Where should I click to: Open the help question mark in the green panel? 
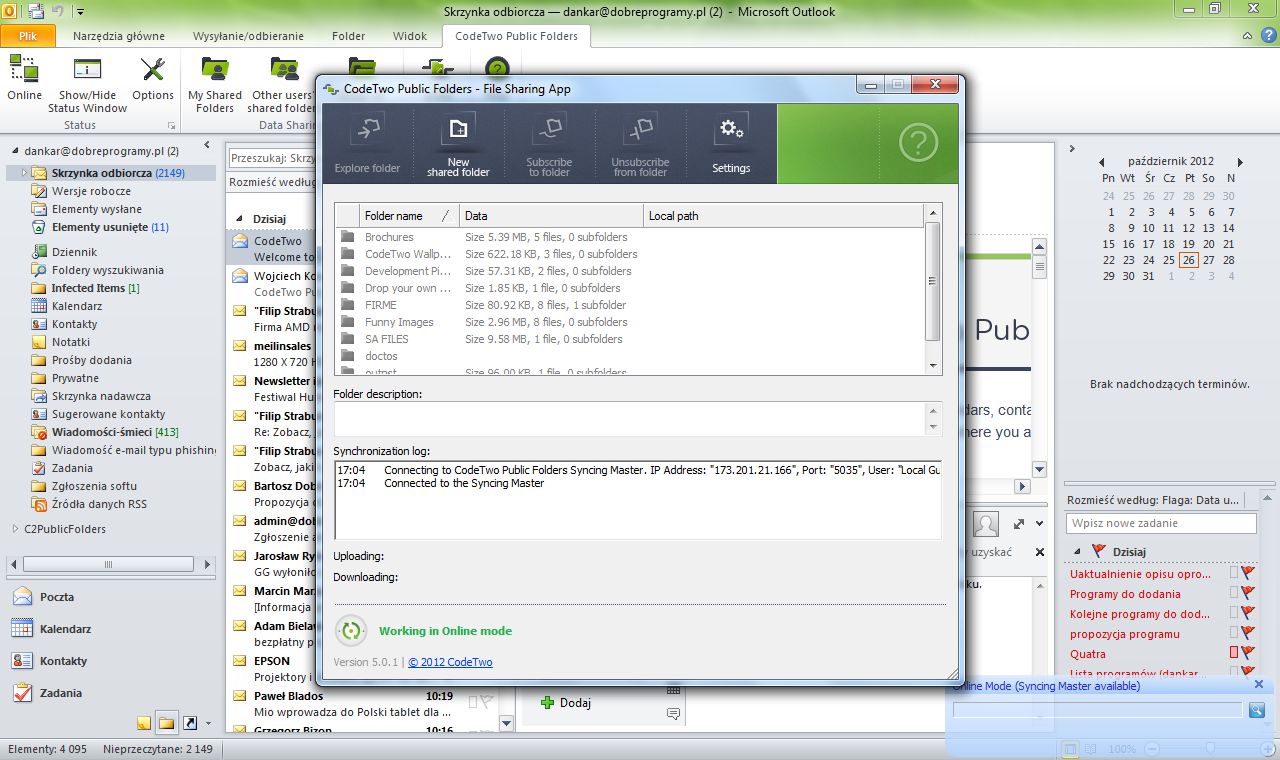pos(918,144)
